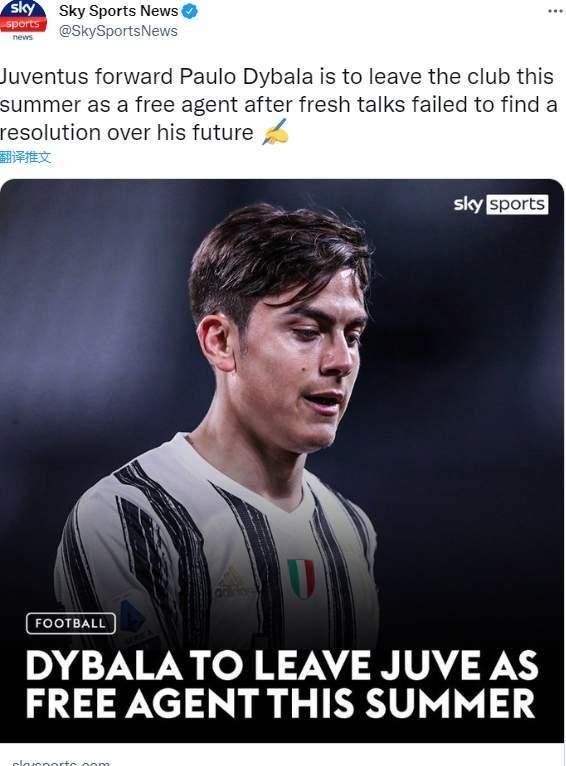Screen dimensions: 566x766
Task: Click the 翻译推文 translate tweet link
Action: tap(25, 157)
